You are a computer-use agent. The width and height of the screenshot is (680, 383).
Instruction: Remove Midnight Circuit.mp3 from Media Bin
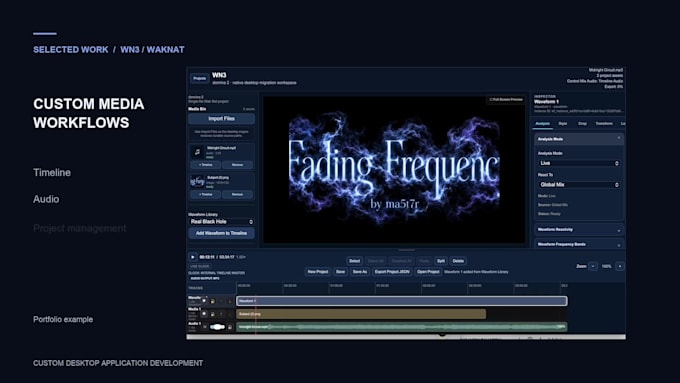click(237, 165)
